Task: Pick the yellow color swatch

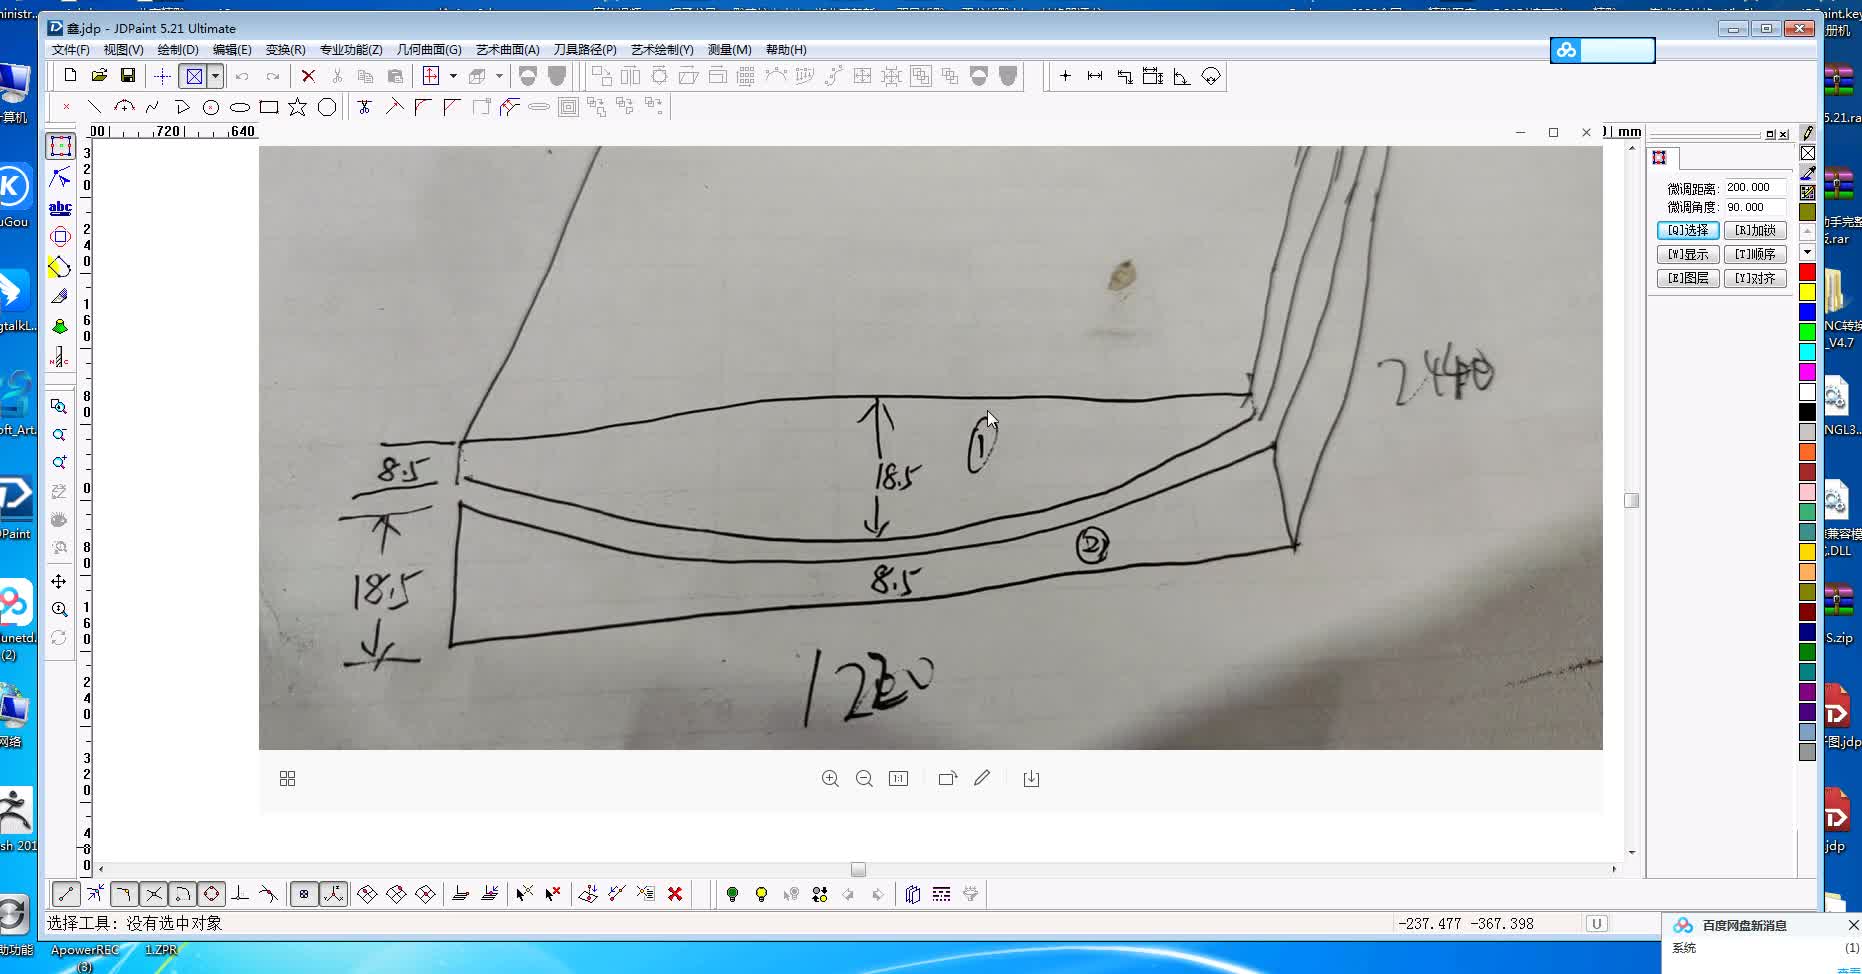Action: tap(1808, 292)
